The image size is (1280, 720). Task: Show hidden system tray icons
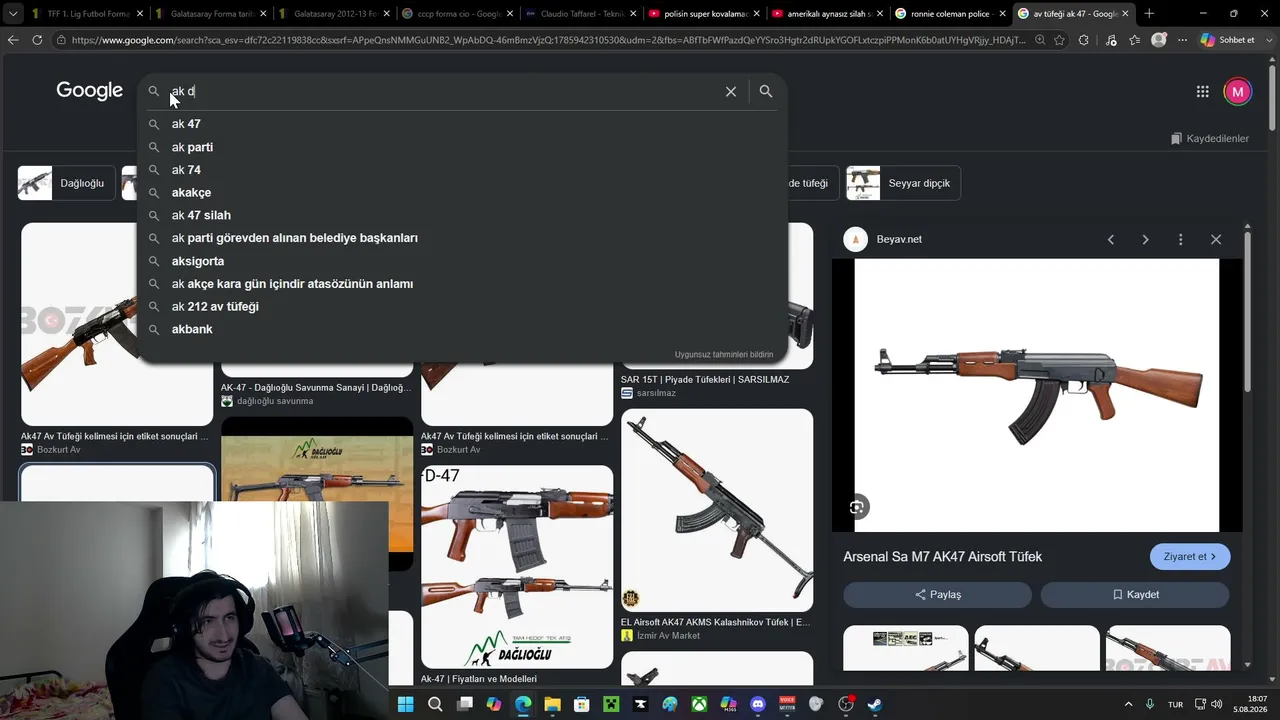(1129, 704)
